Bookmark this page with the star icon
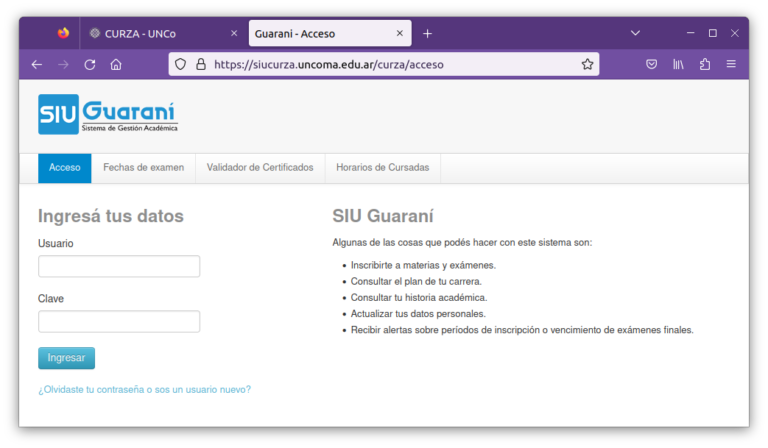The width and height of the screenshot is (768, 448). tap(587, 64)
